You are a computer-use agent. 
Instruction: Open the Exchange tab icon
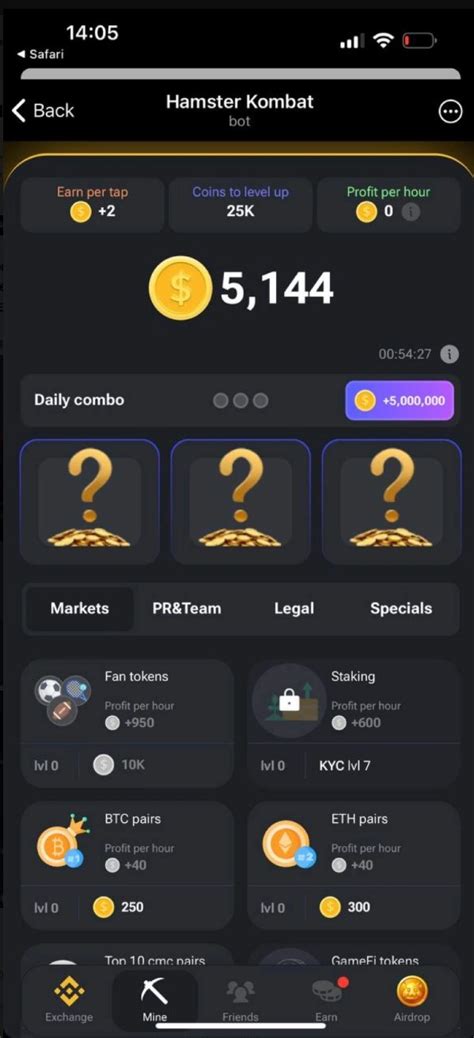point(70,991)
